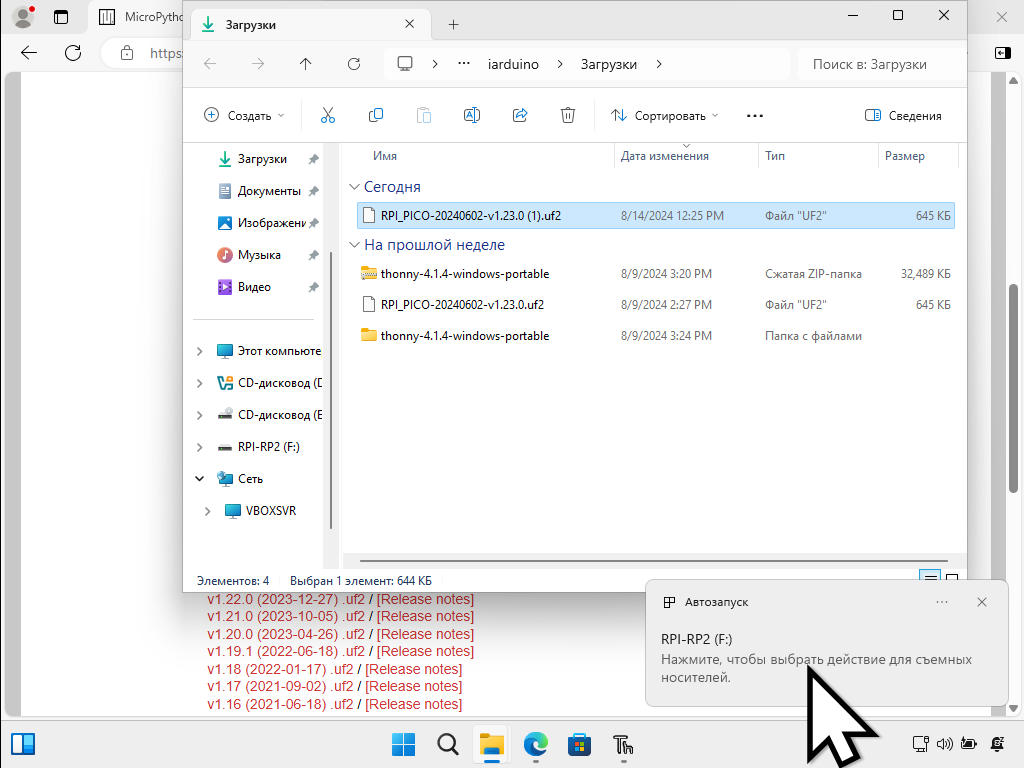Image resolution: width=1024 pixels, height=768 pixels.
Task: Select Документы in the navigation pane
Action: [268, 191]
